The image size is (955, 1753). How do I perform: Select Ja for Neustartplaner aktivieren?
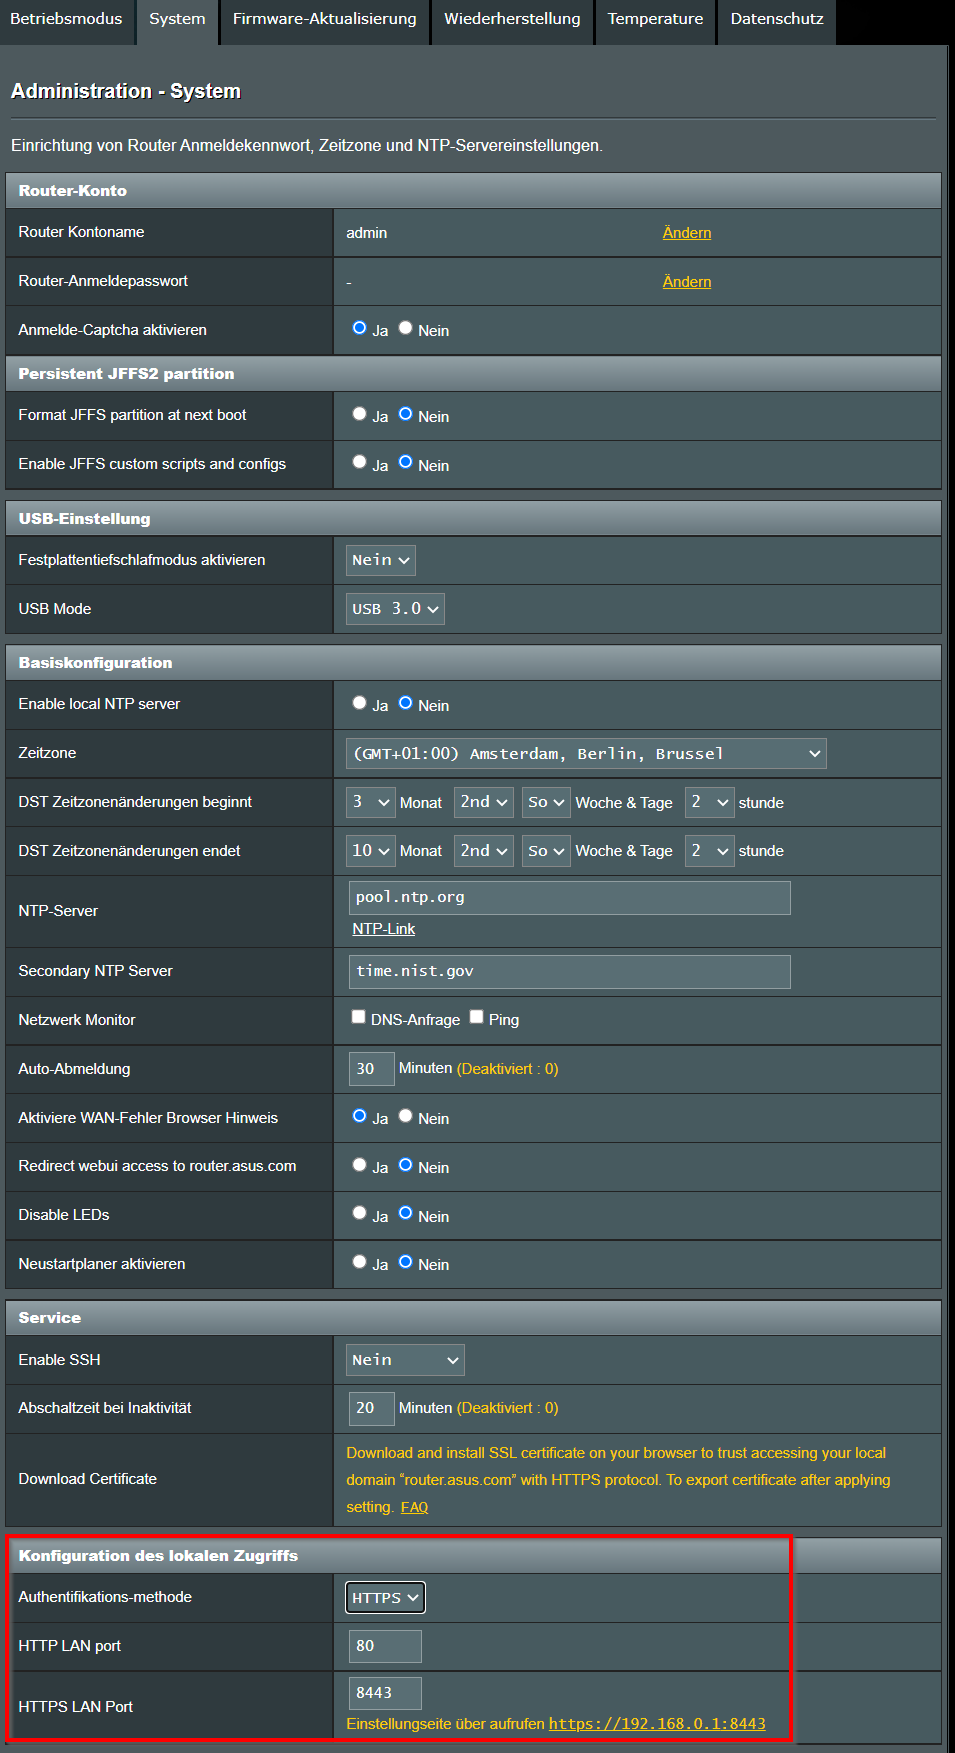click(359, 1262)
